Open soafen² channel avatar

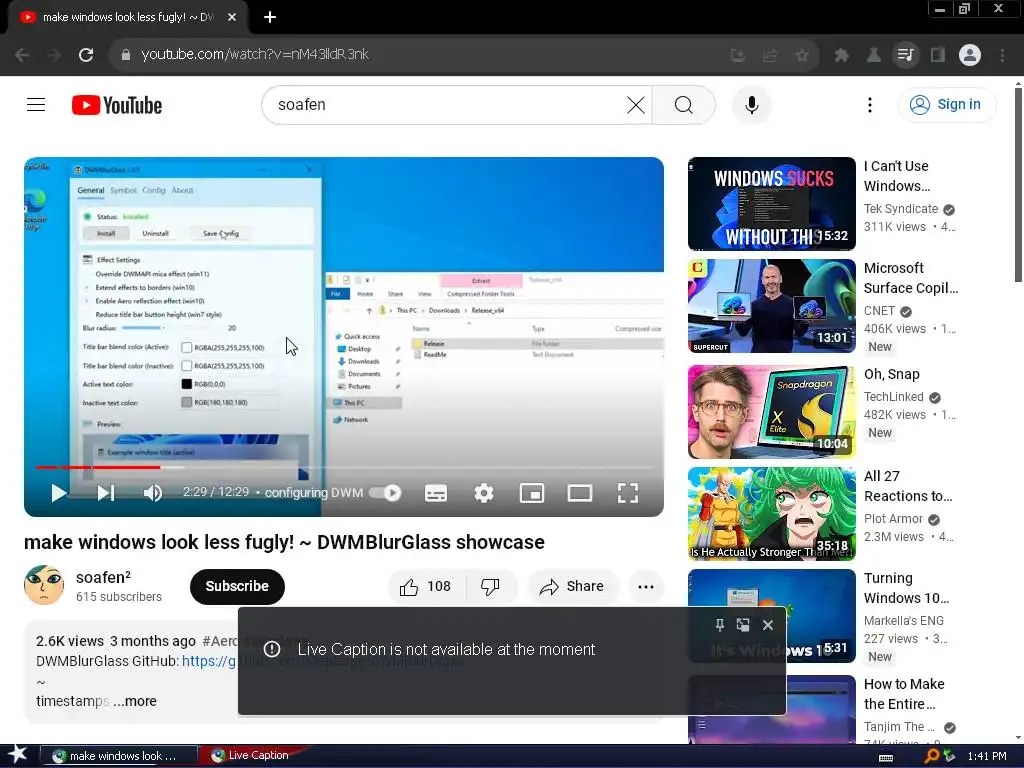point(44,585)
